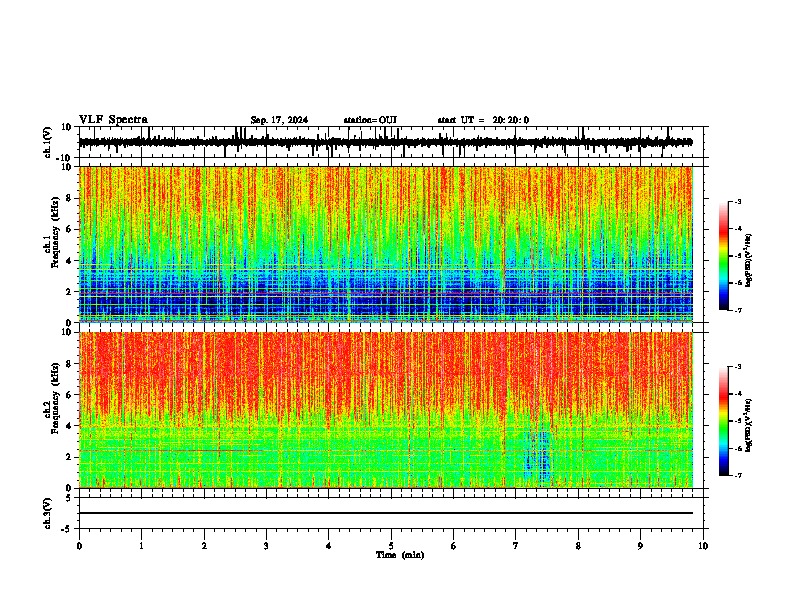The width and height of the screenshot is (792, 612).
Task: Click the time axis tick label '10'
Action: click(703, 546)
